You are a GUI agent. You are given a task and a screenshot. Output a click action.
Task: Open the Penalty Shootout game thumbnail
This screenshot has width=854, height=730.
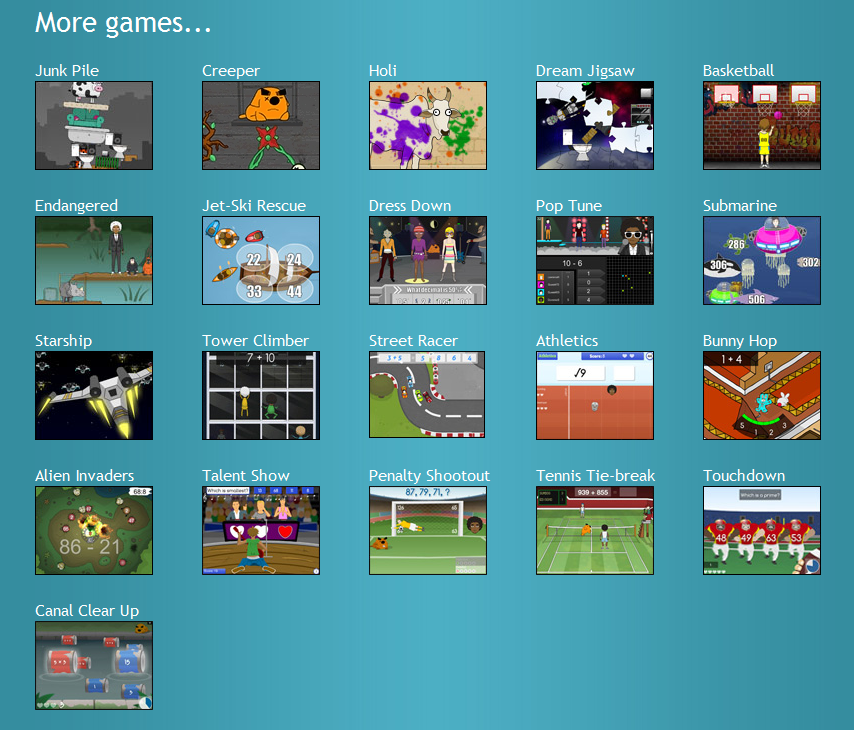tap(428, 531)
